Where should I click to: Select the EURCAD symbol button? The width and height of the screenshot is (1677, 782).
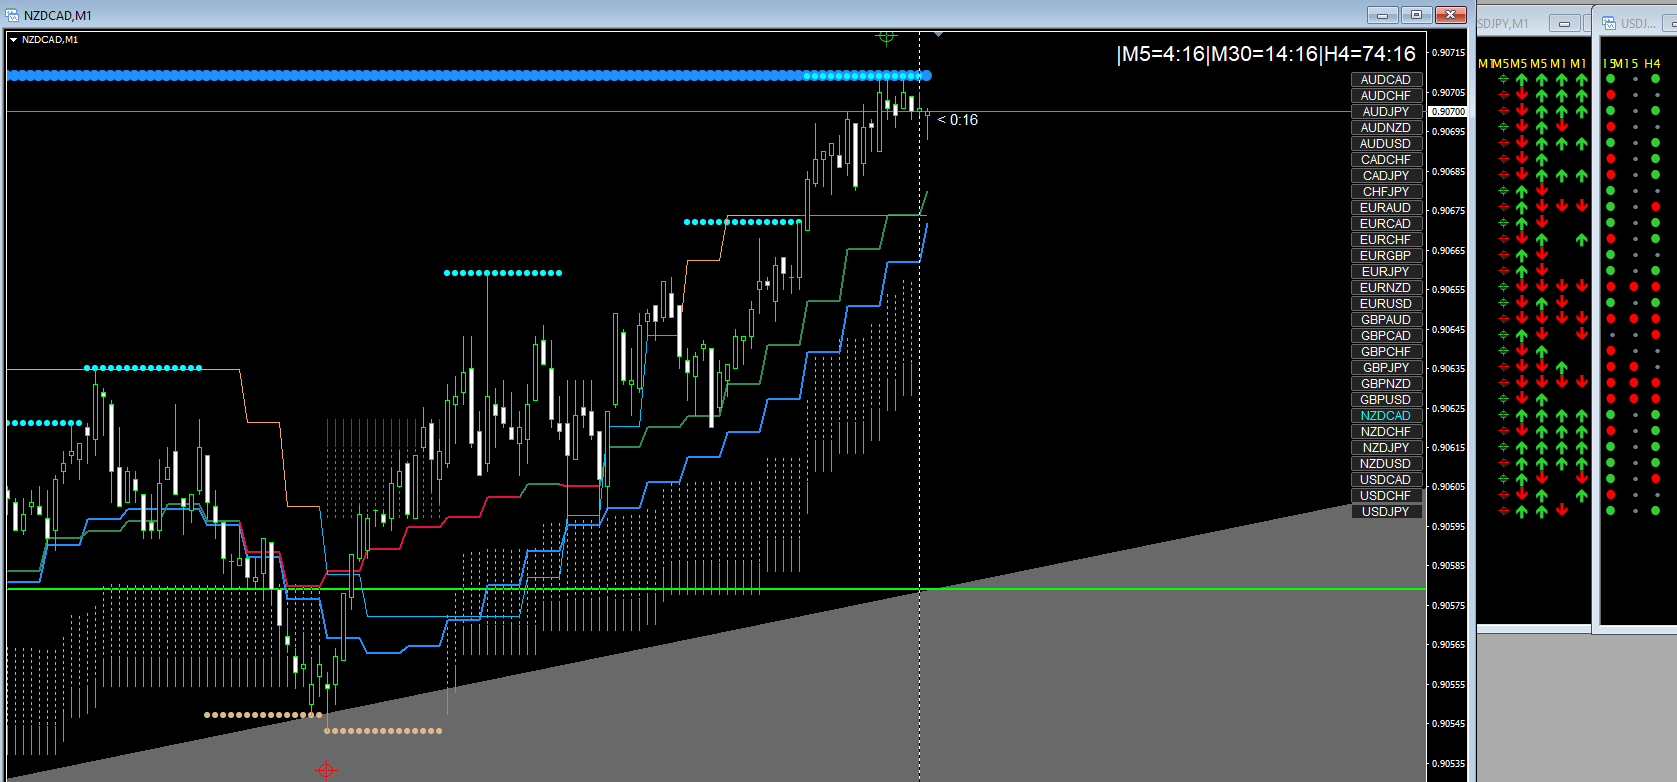[x=1386, y=224]
